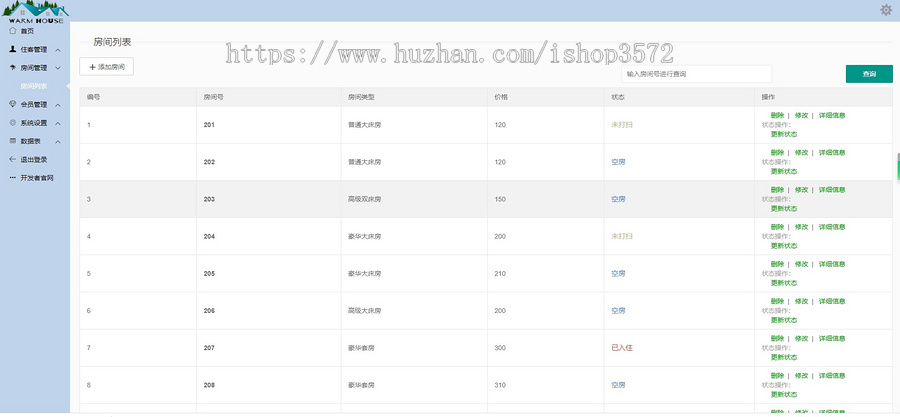The image size is (900, 417).
Task: Open 开发者官网 link
Action: tap(37, 178)
